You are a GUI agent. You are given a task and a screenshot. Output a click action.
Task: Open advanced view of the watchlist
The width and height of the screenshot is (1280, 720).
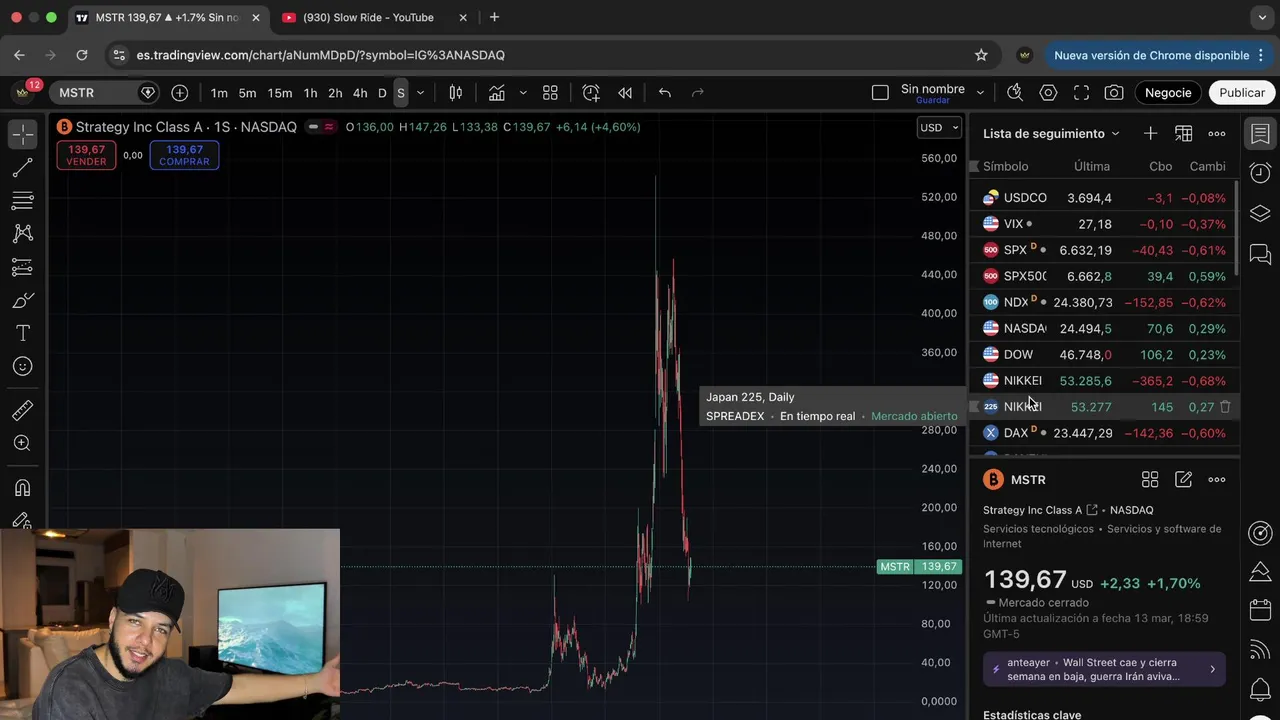pyautogui.click(x=1183, y=134)
